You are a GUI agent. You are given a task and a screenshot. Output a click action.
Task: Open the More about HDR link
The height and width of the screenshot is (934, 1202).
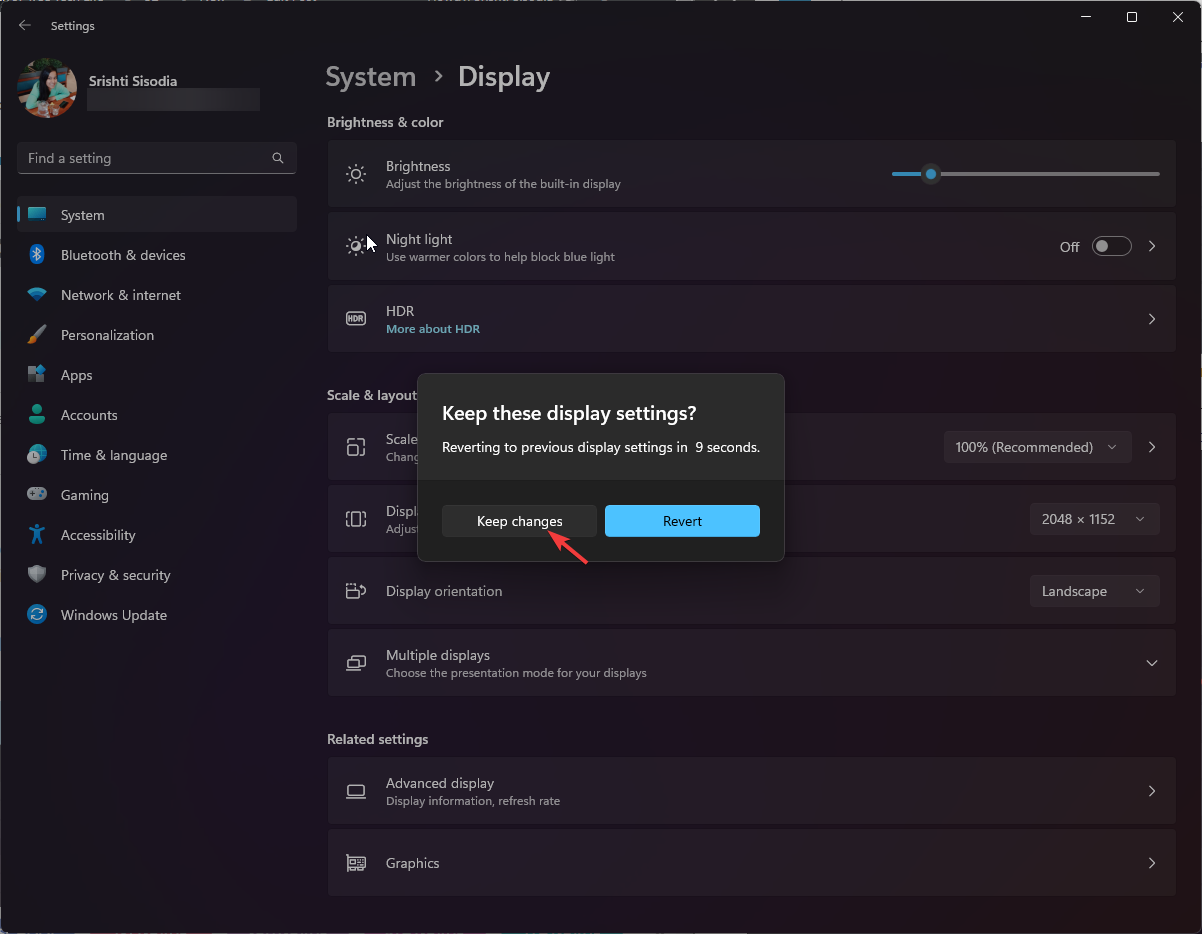point(433,328)
